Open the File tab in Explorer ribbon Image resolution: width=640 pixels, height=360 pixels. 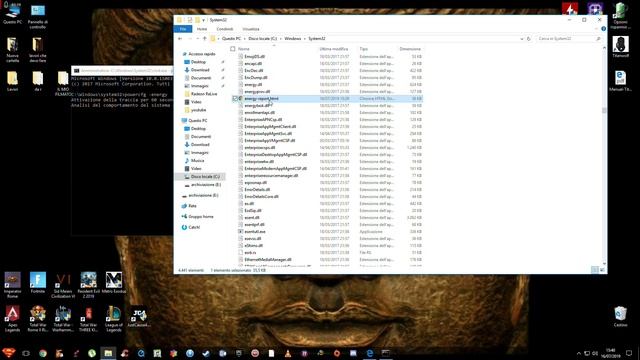[183, 29]
